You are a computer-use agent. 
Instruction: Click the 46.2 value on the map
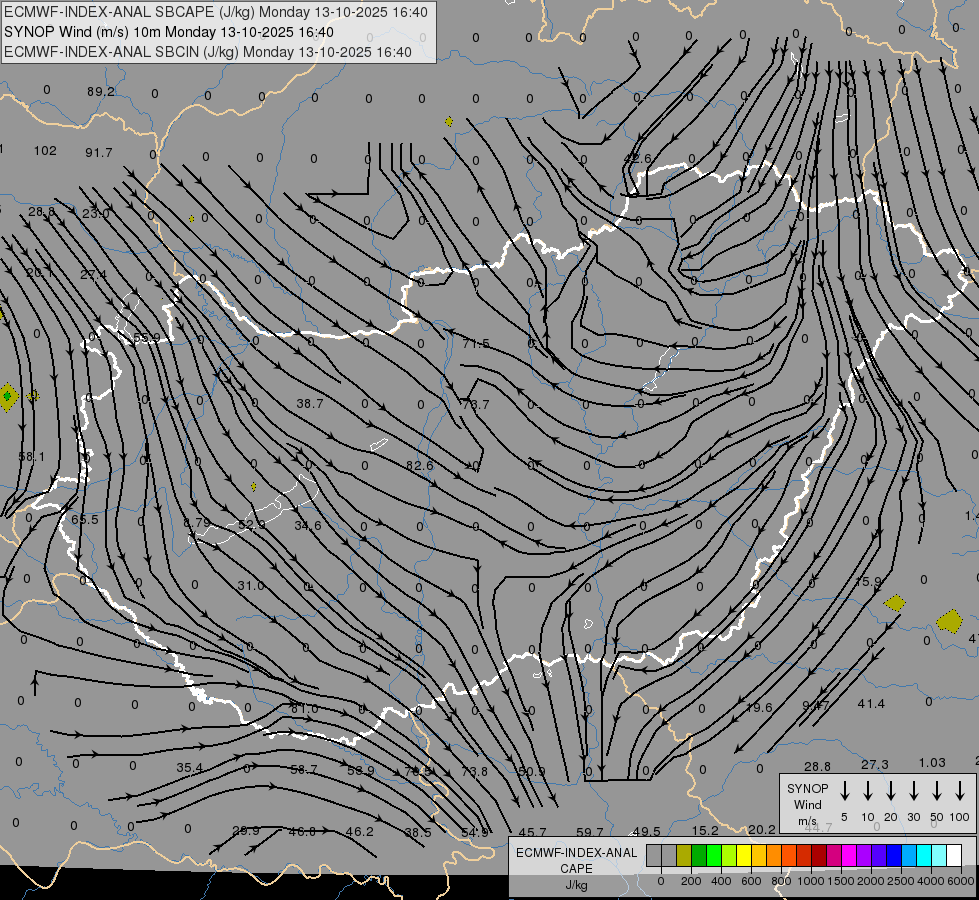click(x=360, y=831)
